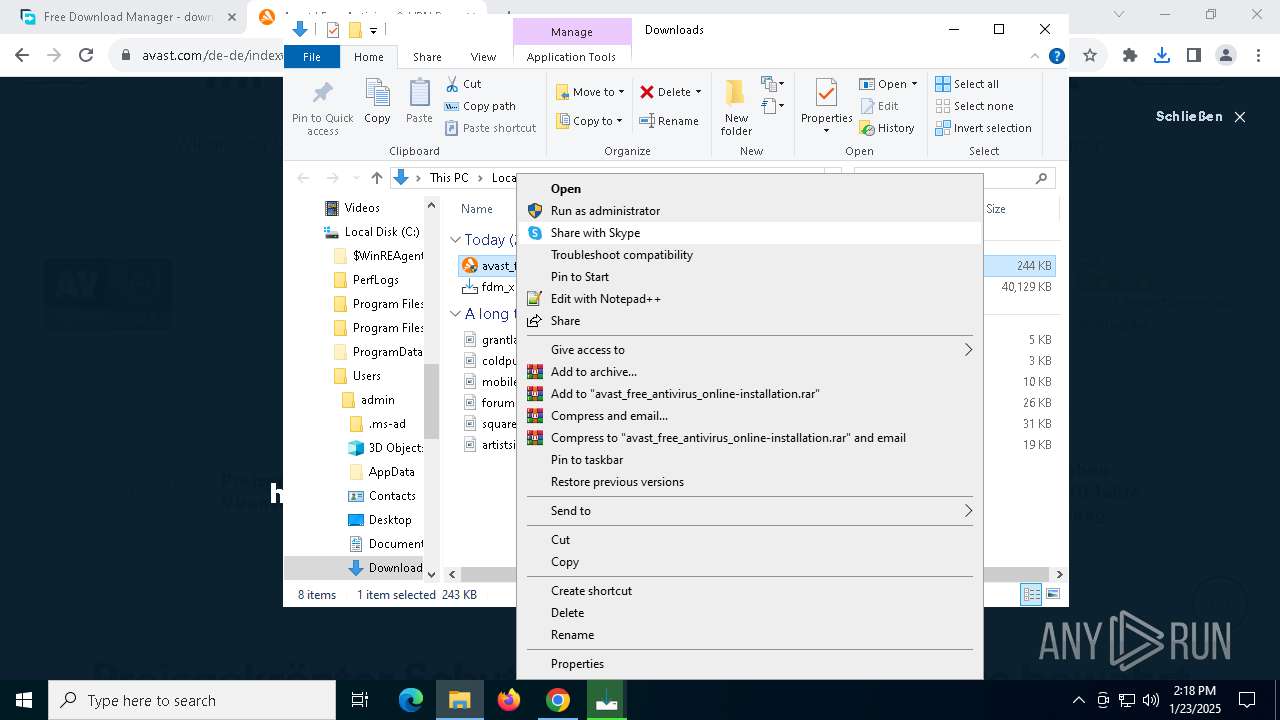1280x720 pixels.
Task: Click navigation pane scroll down arrow
Action: [x=432, y=574]
